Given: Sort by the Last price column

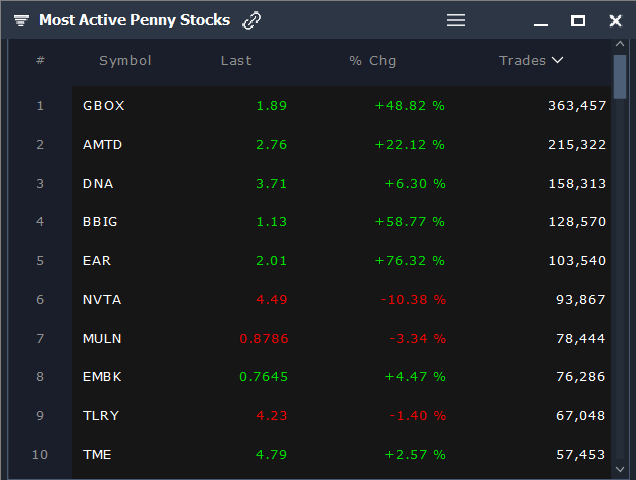Looking at the screenshot, I should (x=236, y=60).
